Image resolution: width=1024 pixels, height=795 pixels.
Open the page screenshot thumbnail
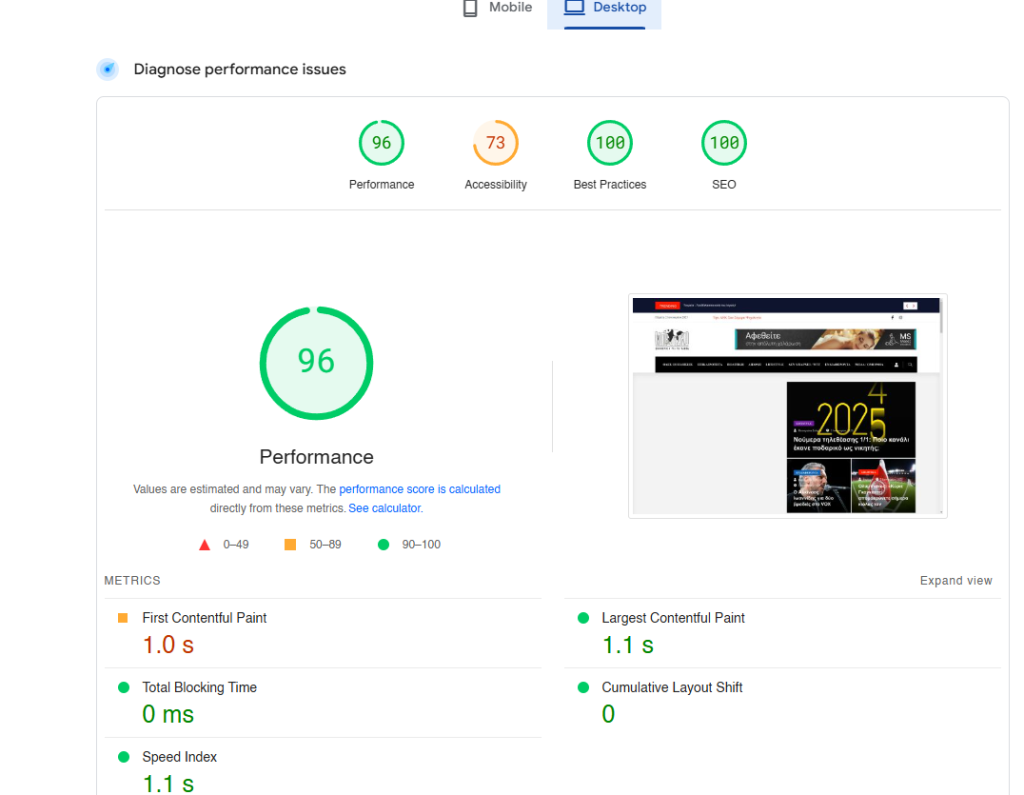pos(788,406)
